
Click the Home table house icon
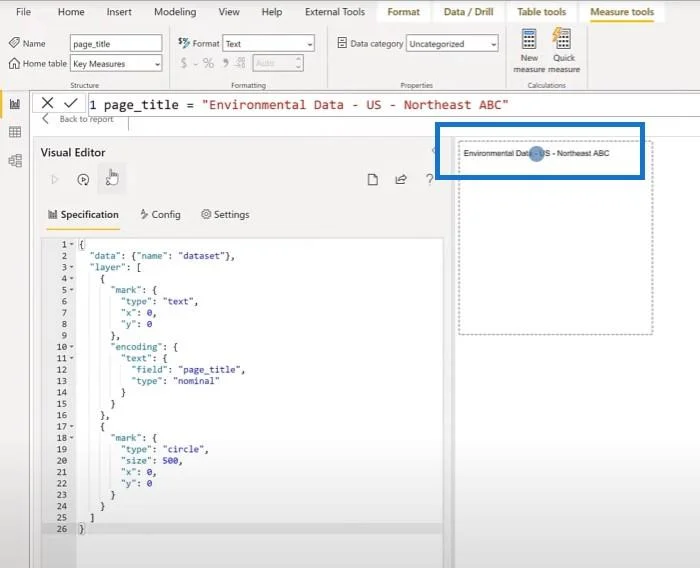[x=14, y=63]
